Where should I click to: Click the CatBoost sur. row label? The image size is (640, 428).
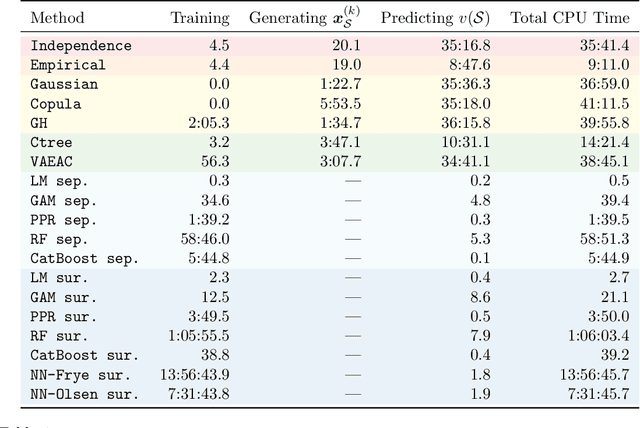click(x=85, y=355)
